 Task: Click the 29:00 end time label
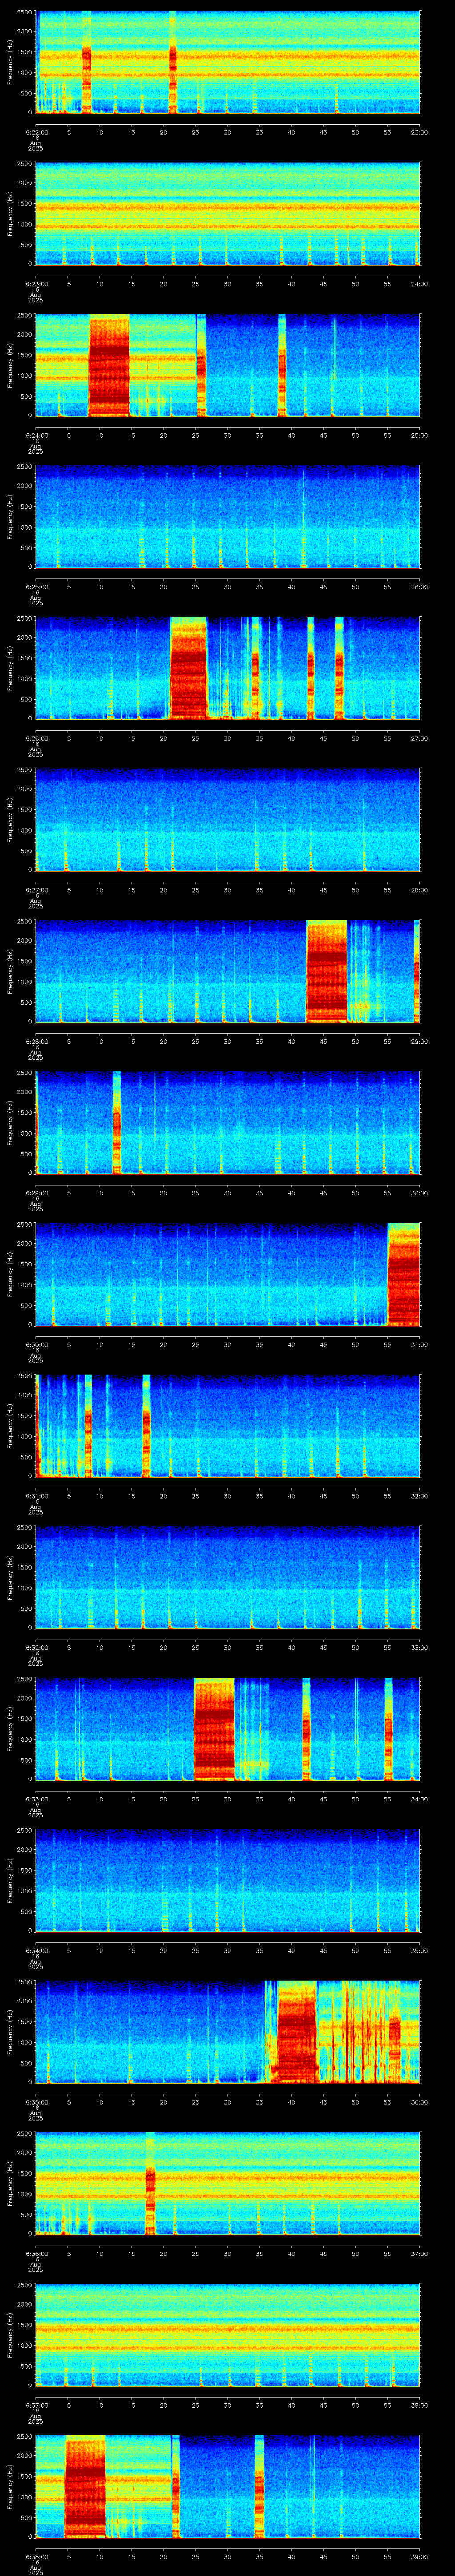tap(419, 1041)
